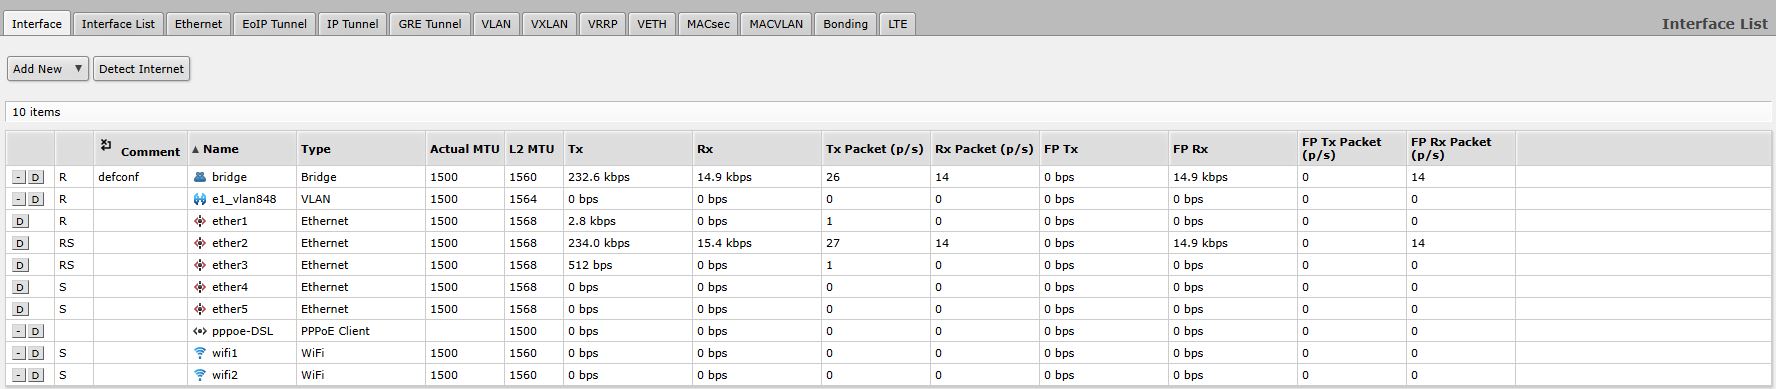Click the wifi1 wireless icon
The image size is (1776, 389).
pos(200,353)
